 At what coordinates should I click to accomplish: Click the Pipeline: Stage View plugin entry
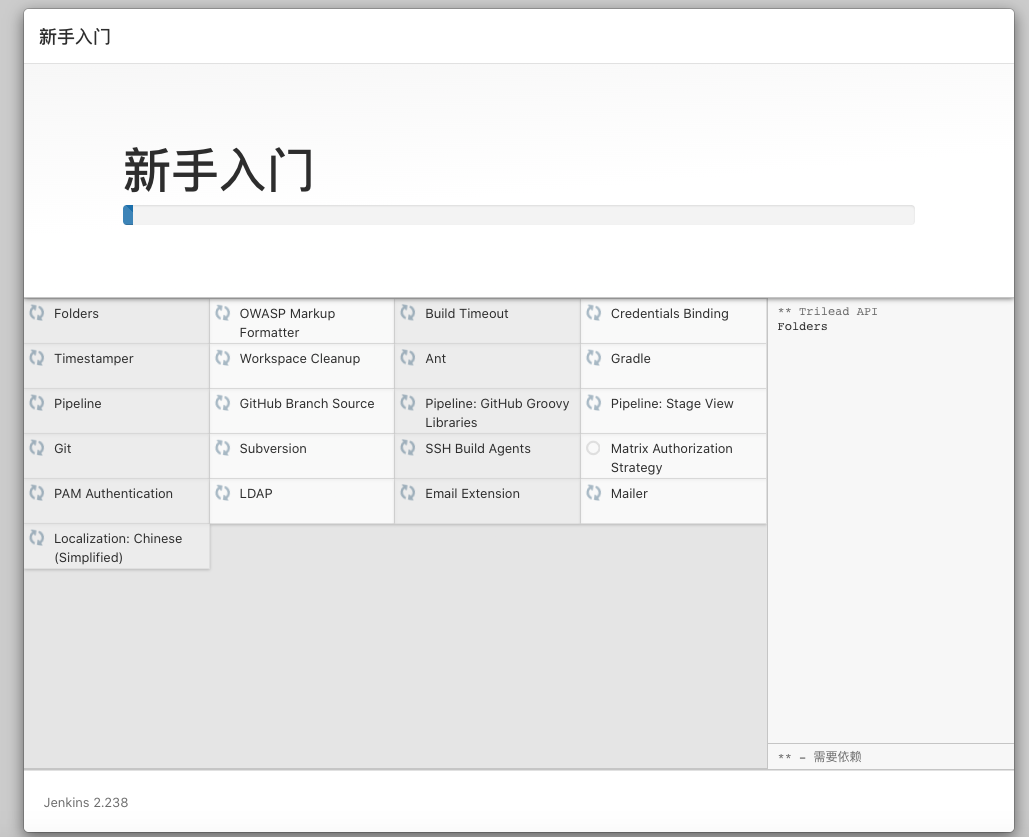point(672,404)
